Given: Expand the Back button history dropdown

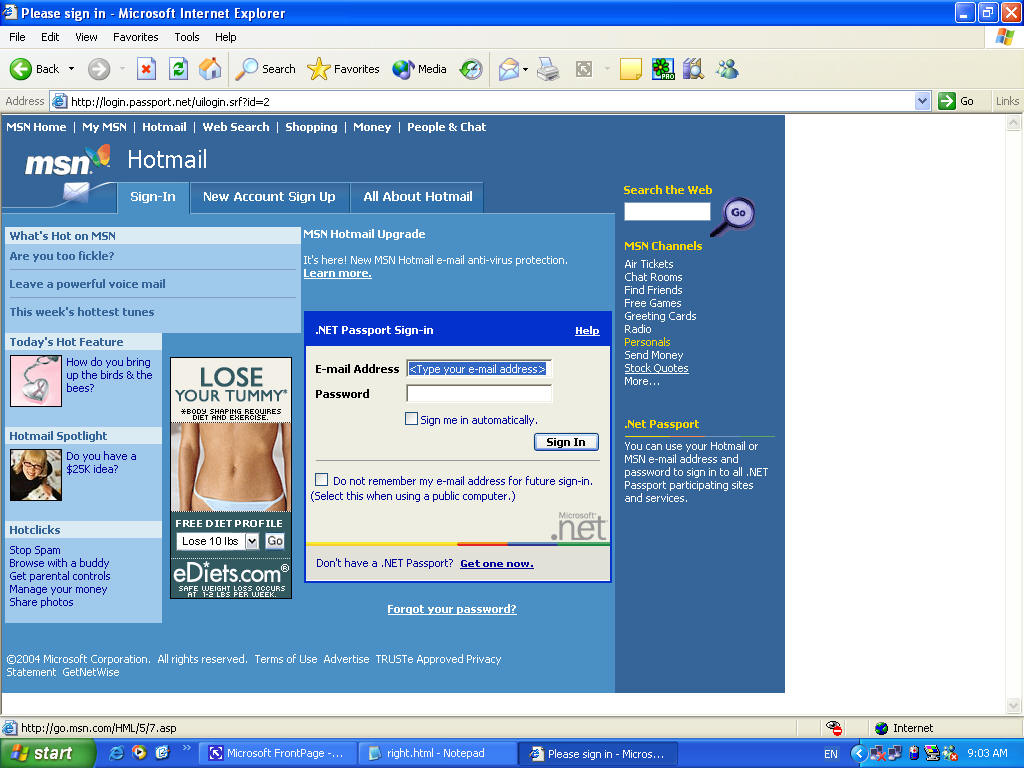Looking at the screenshot, I should (71, 69).
